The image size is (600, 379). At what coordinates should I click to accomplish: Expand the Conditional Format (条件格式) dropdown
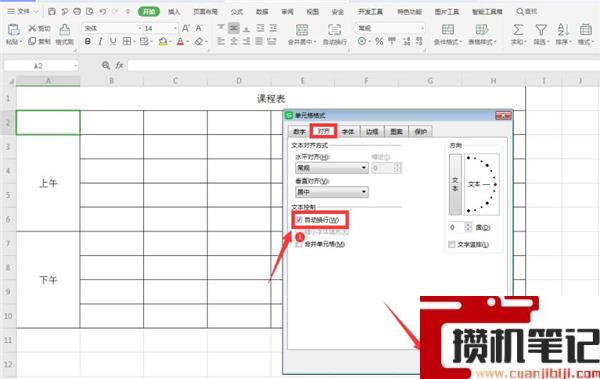[x=461, y=42]
